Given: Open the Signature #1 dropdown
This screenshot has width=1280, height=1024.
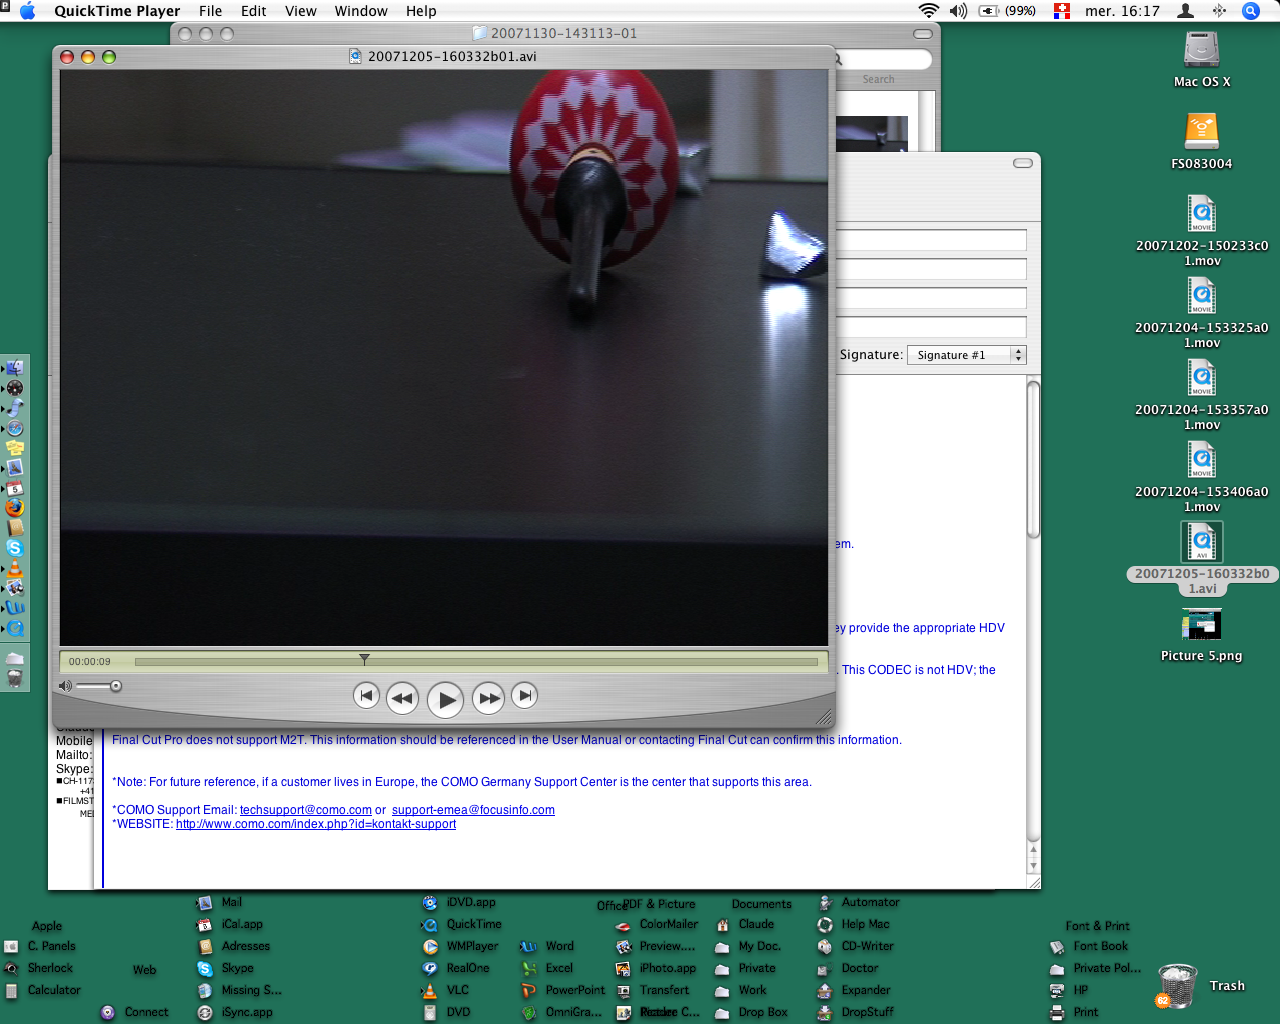Looking at the screenshot, I should (965, 355).
